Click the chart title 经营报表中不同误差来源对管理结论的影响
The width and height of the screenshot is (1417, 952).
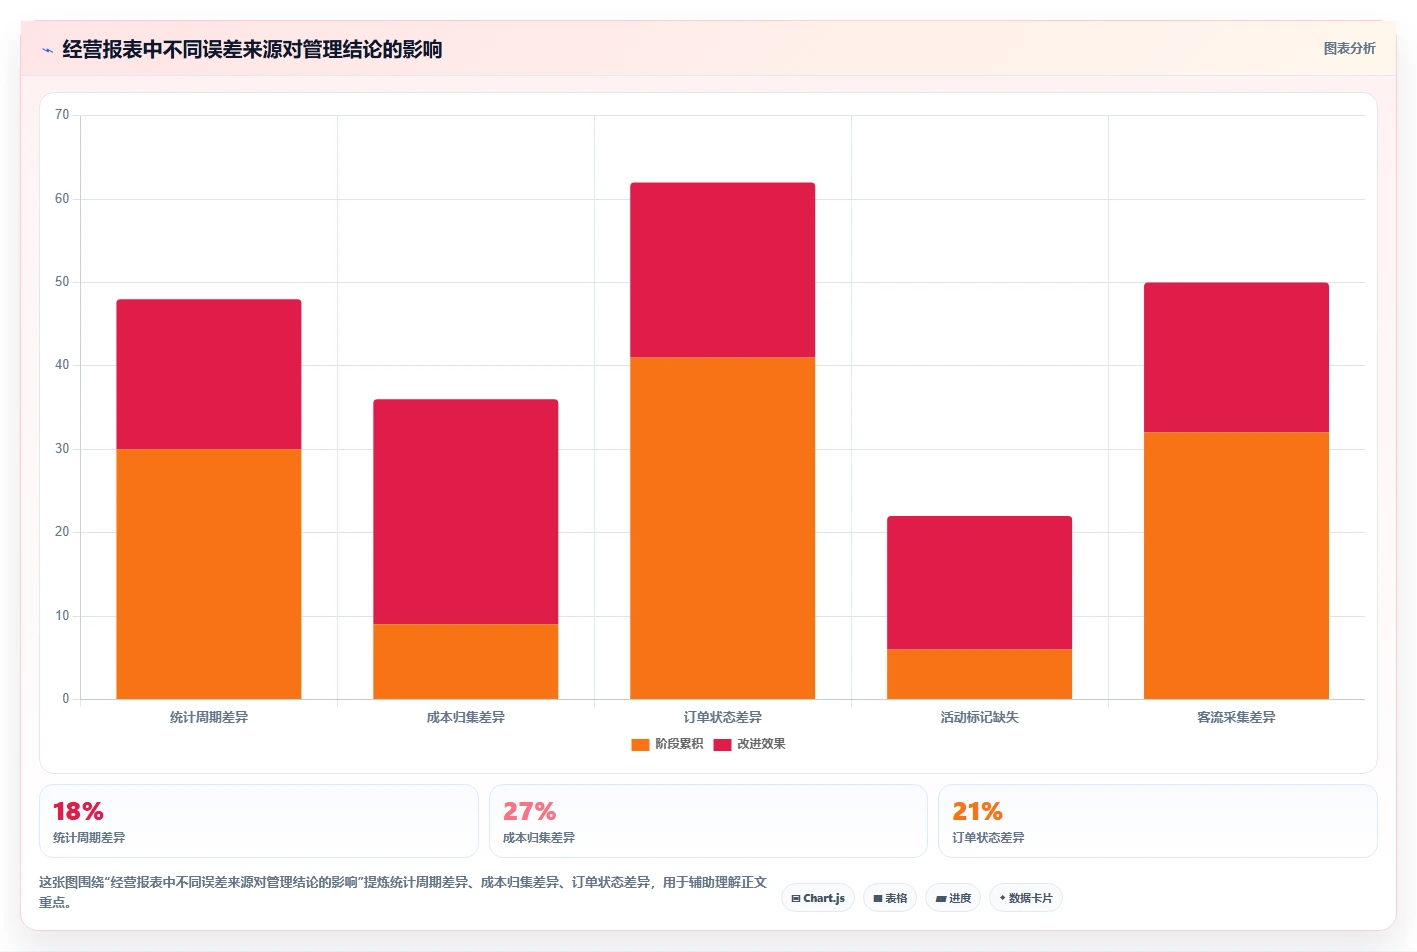tap(252, 49)
